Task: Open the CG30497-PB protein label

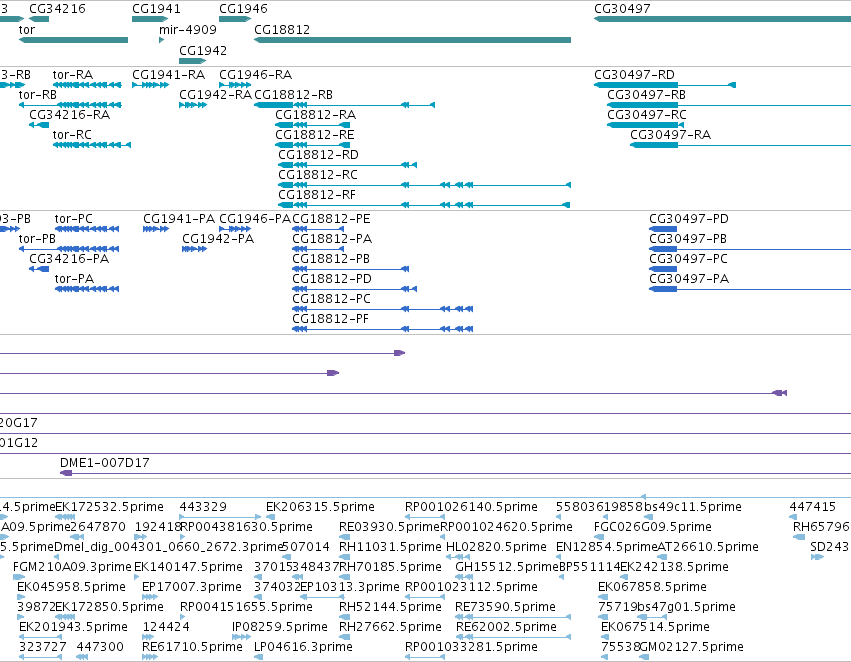Action: pos(688,239)
